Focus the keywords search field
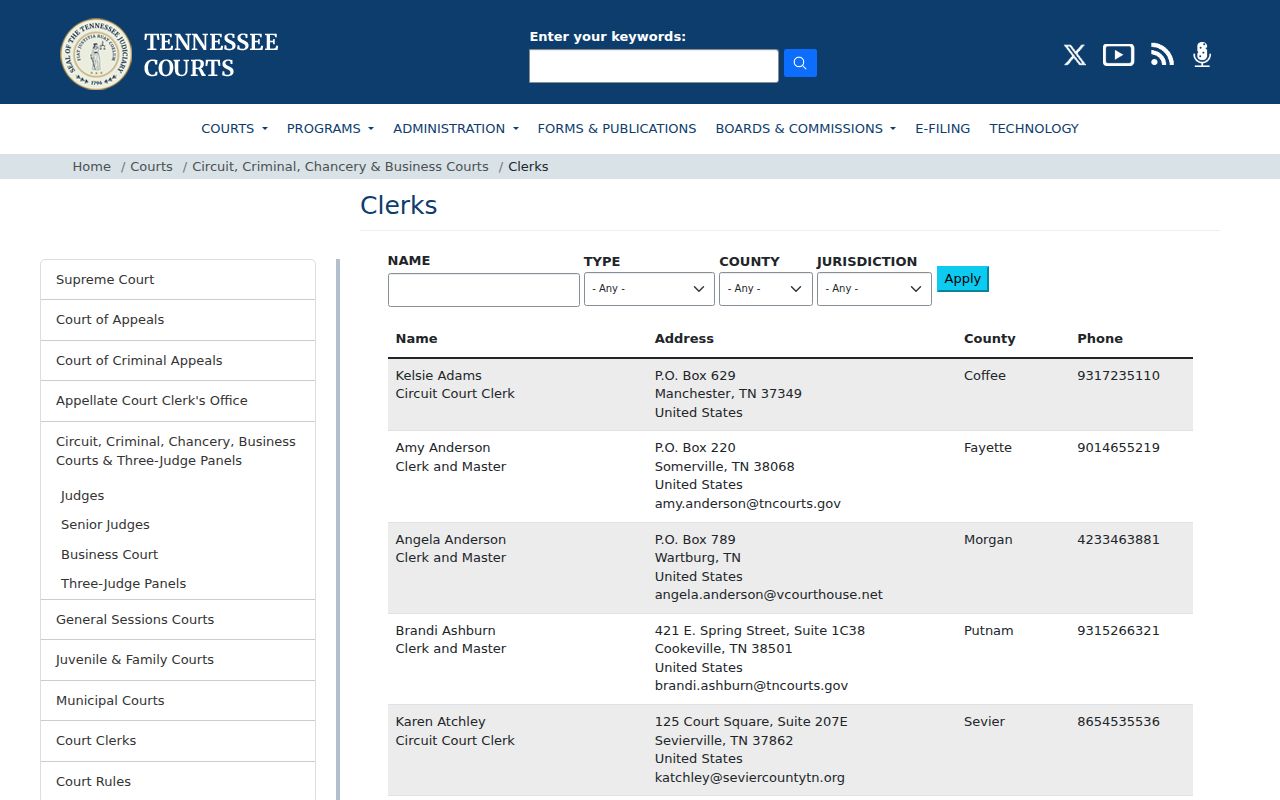The height and width of the screenshot is (800, 1280). tap(654, 66)
